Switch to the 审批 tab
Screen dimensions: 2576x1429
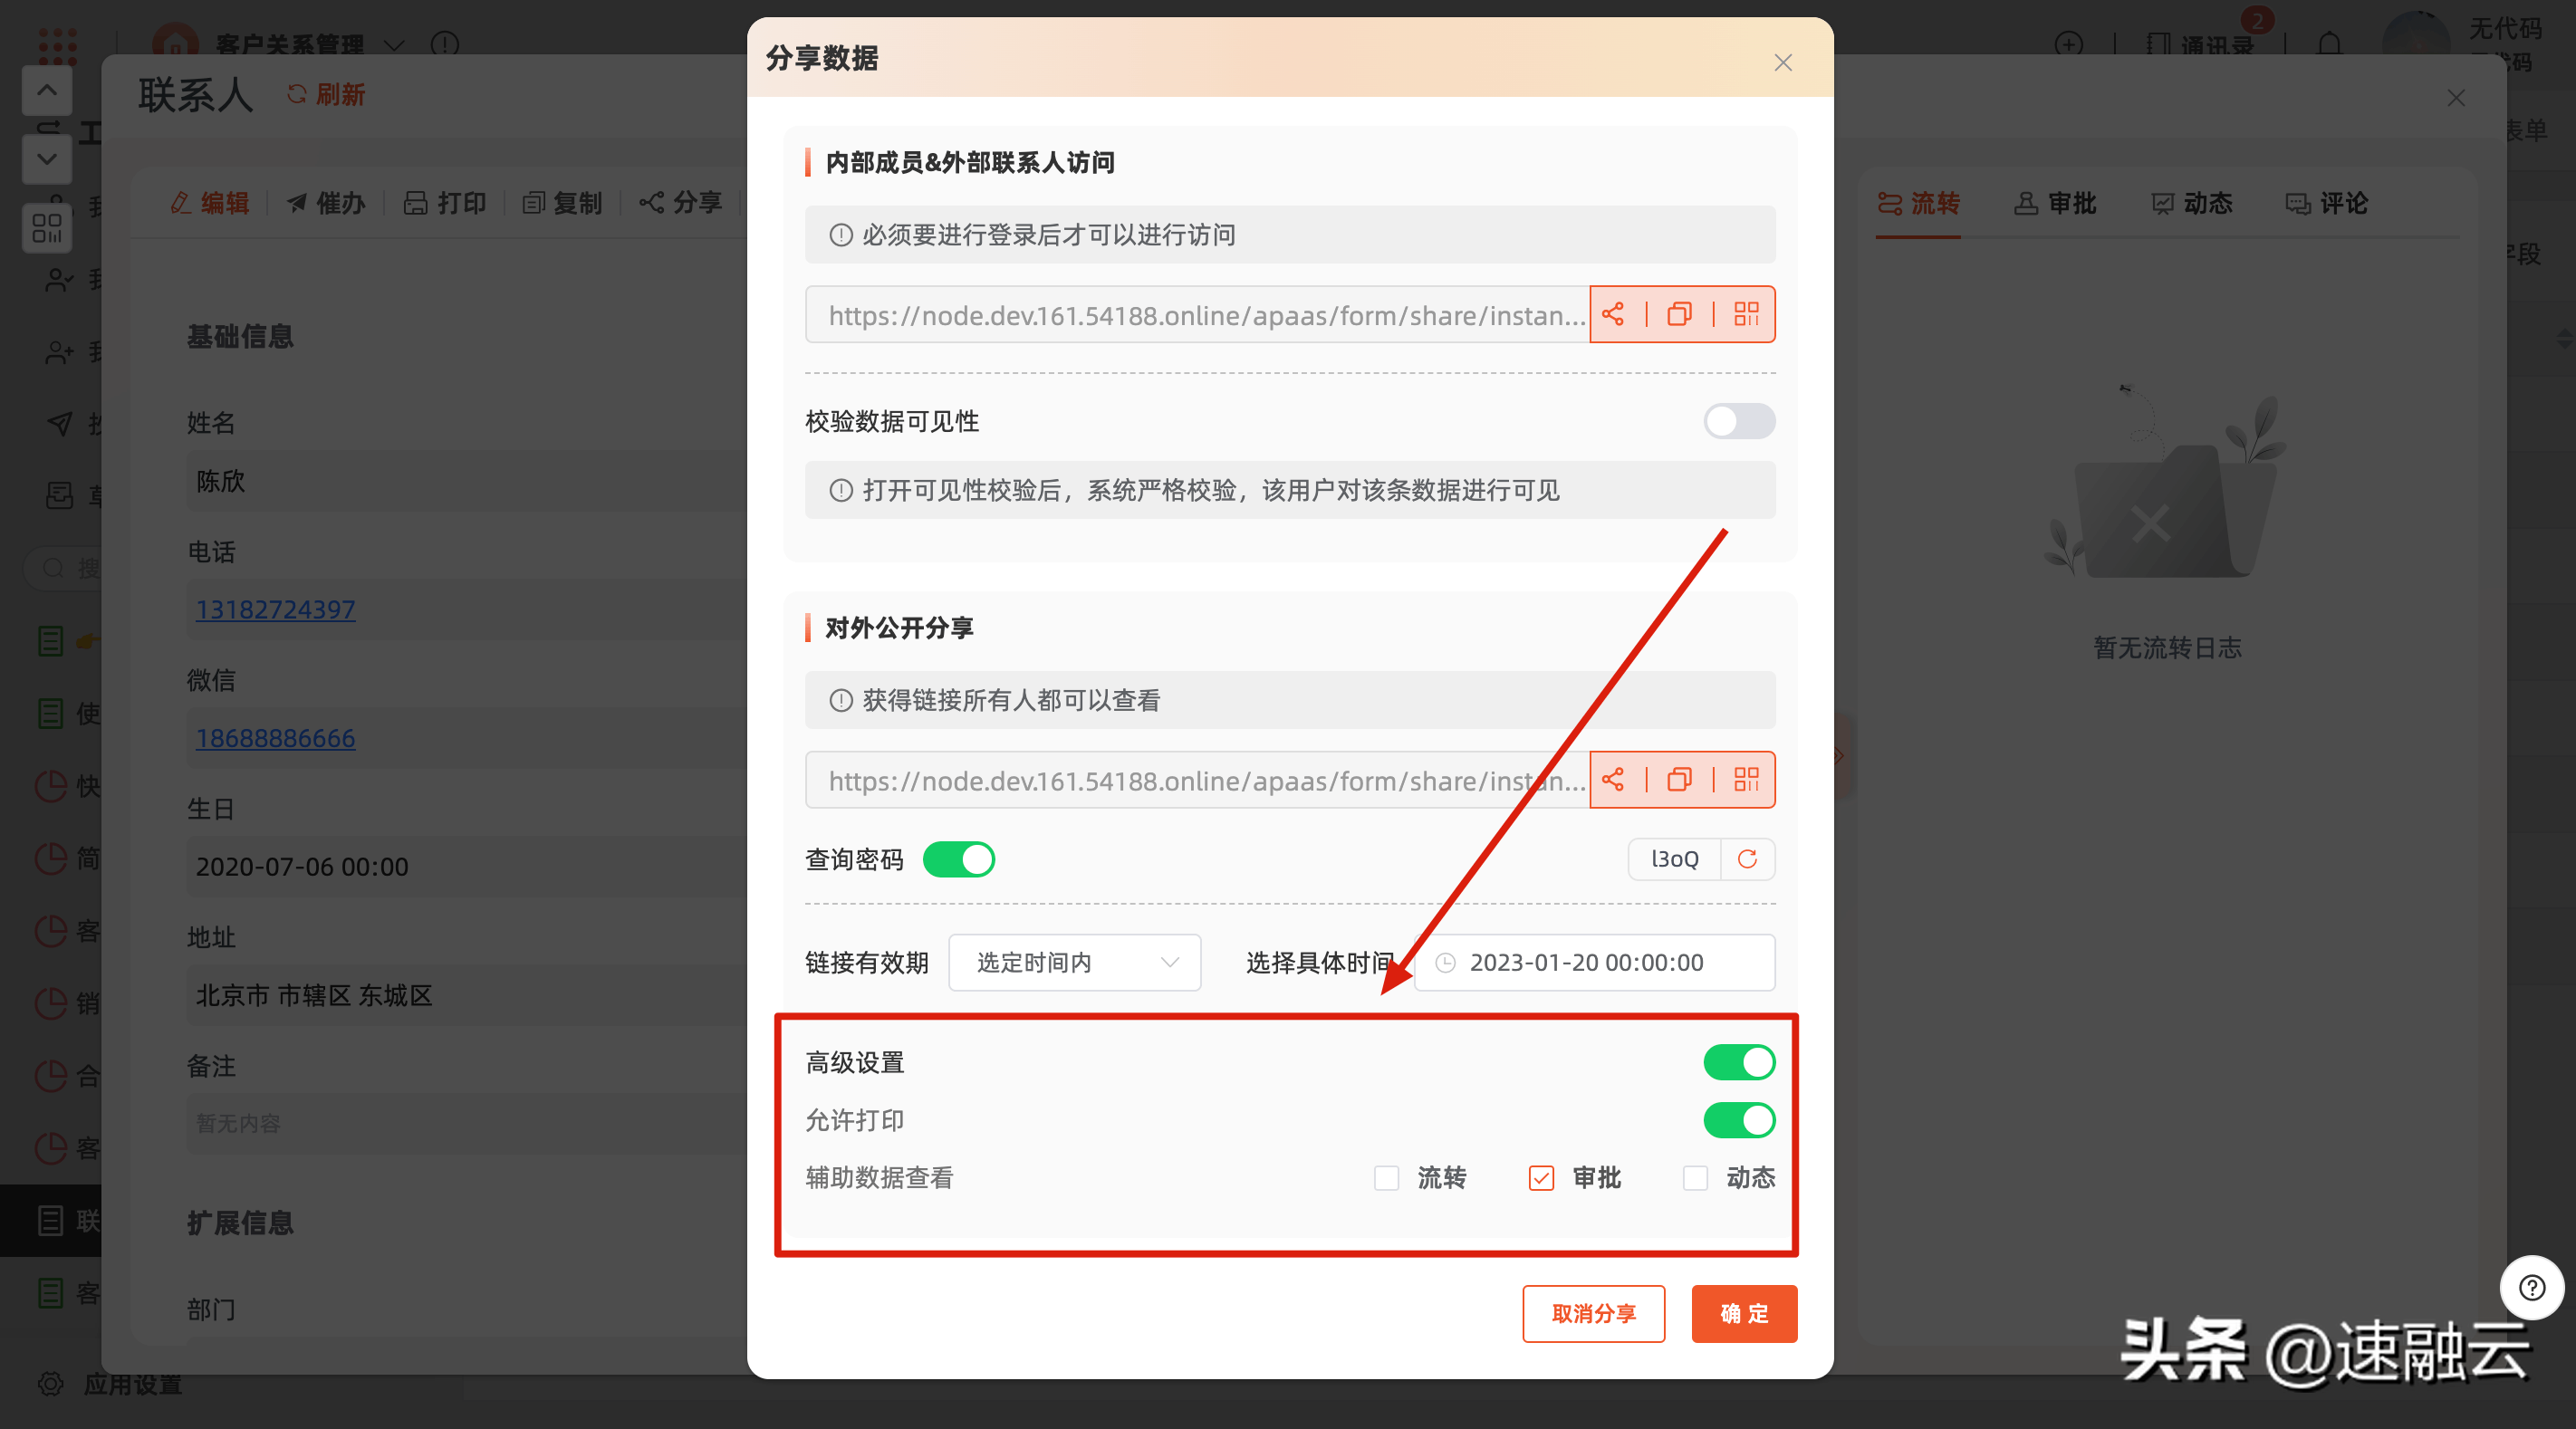point(2055,204)
